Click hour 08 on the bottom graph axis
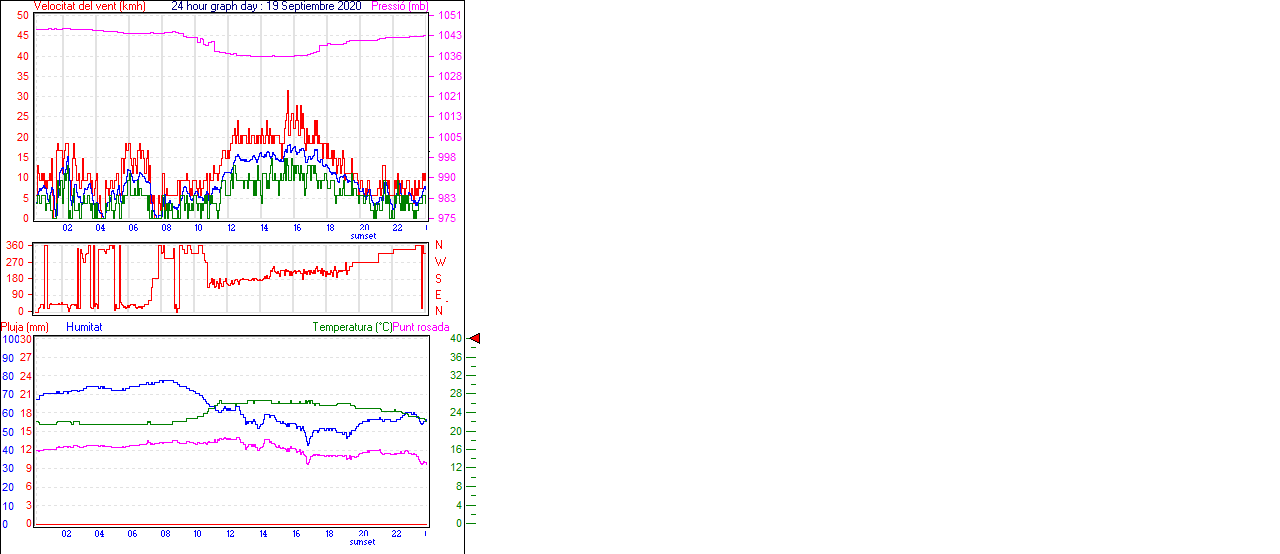1280x554 pixels. tap(166, 533)
